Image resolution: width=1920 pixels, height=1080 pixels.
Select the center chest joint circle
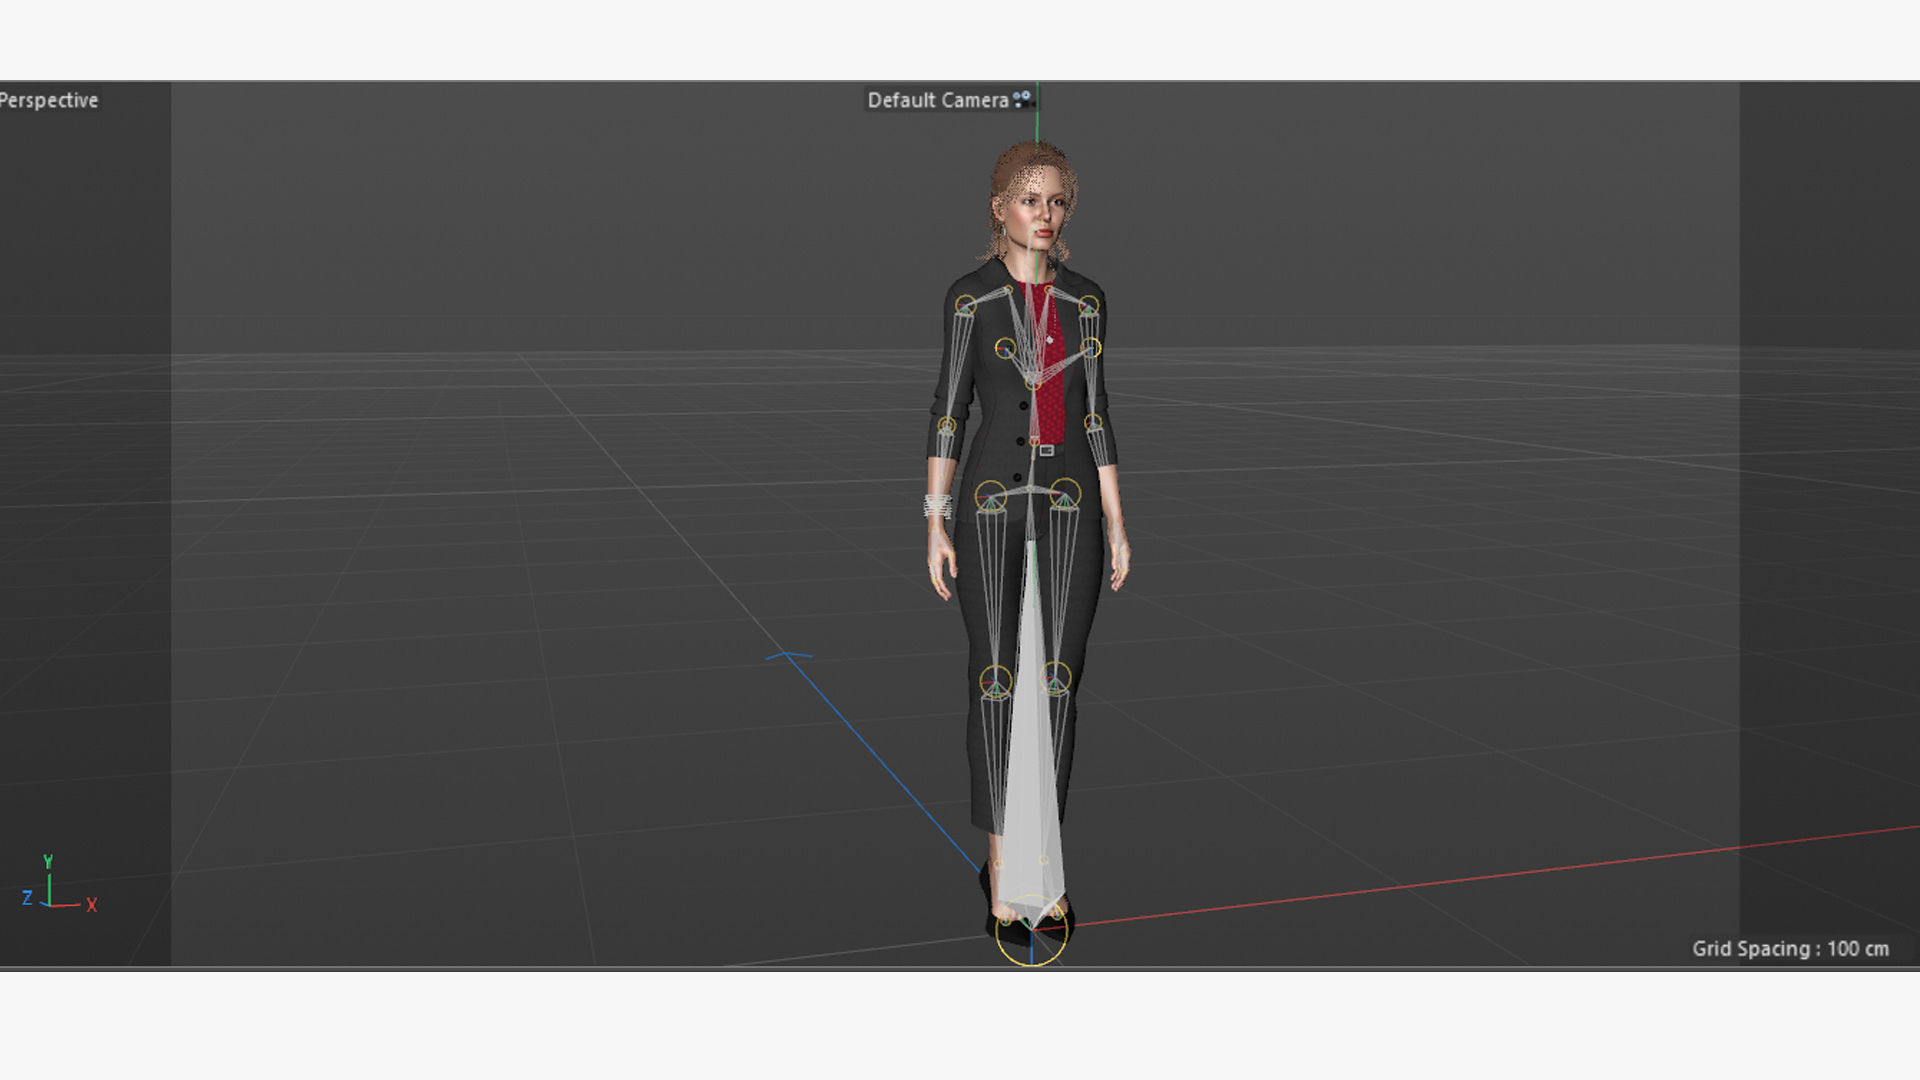[1033, 382]
